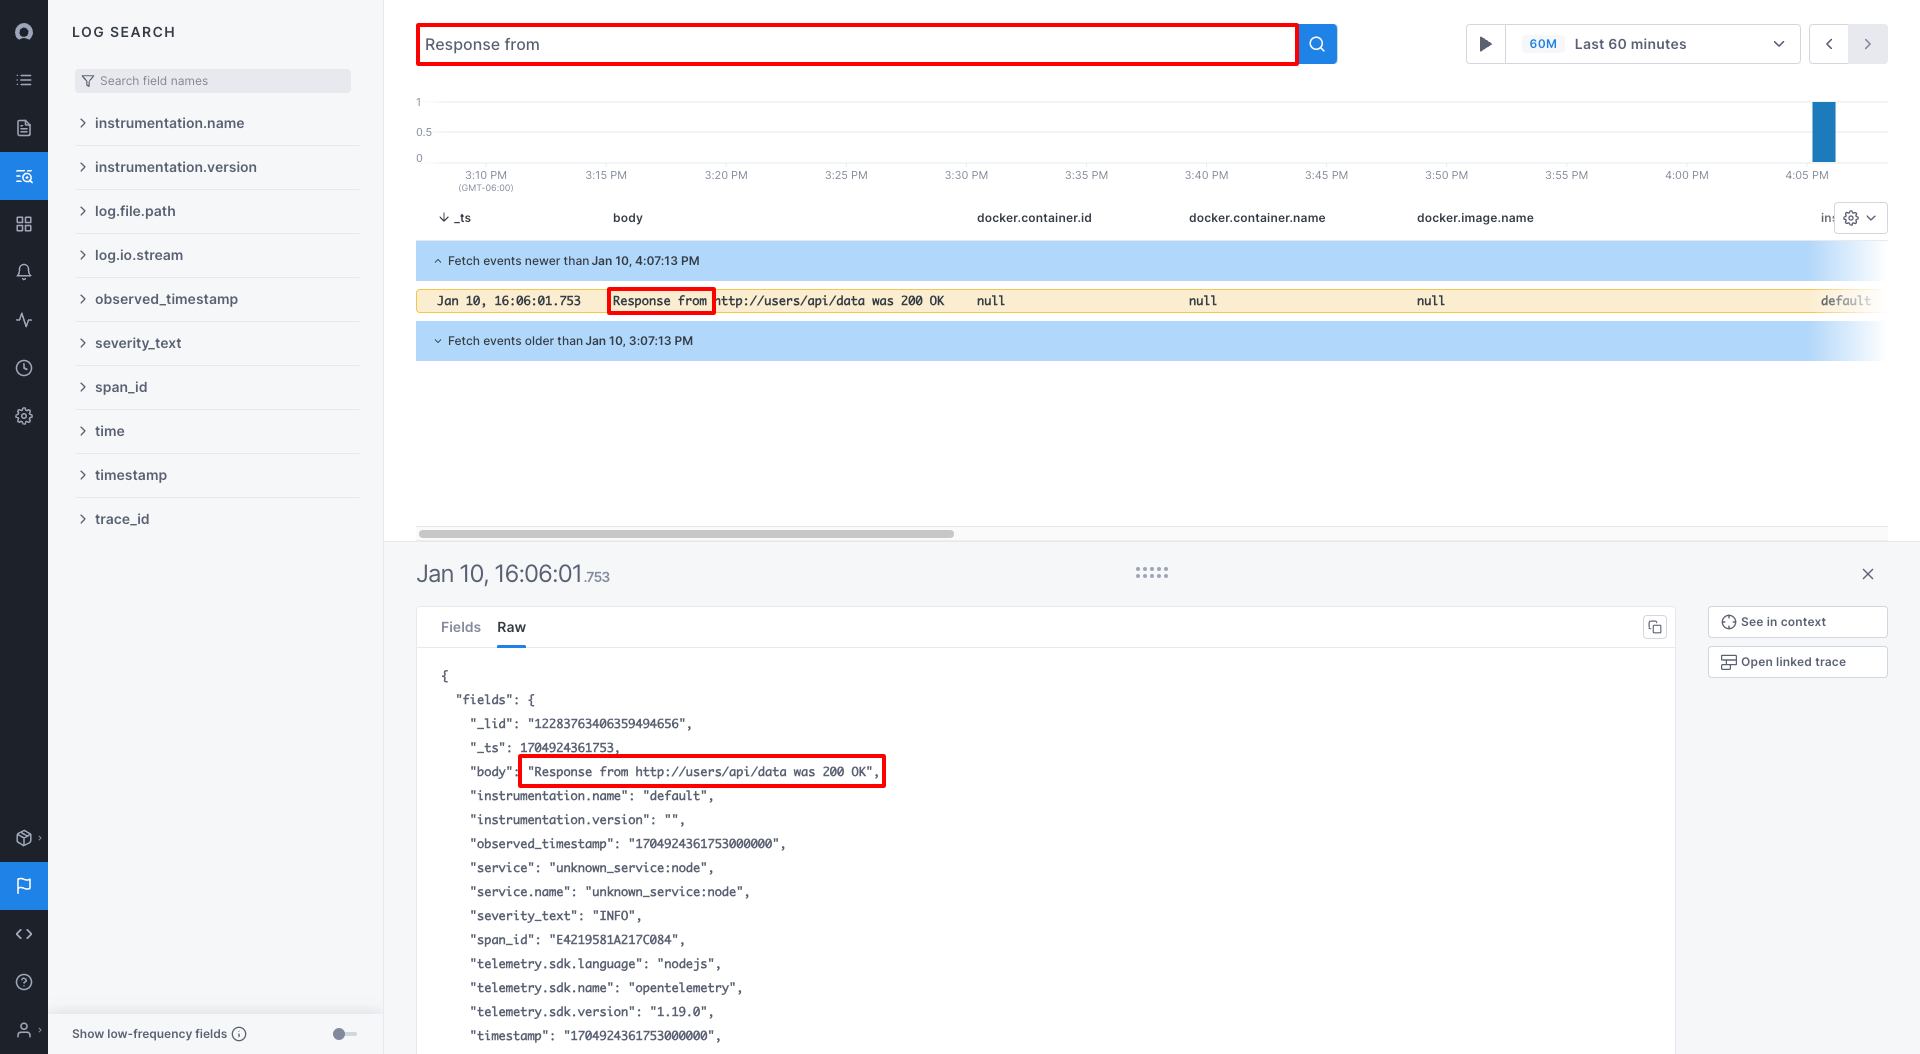The height and width of the screenshot is (1054, 1920).
Task: Open the notifications bell
Action: tap(24, 271)
